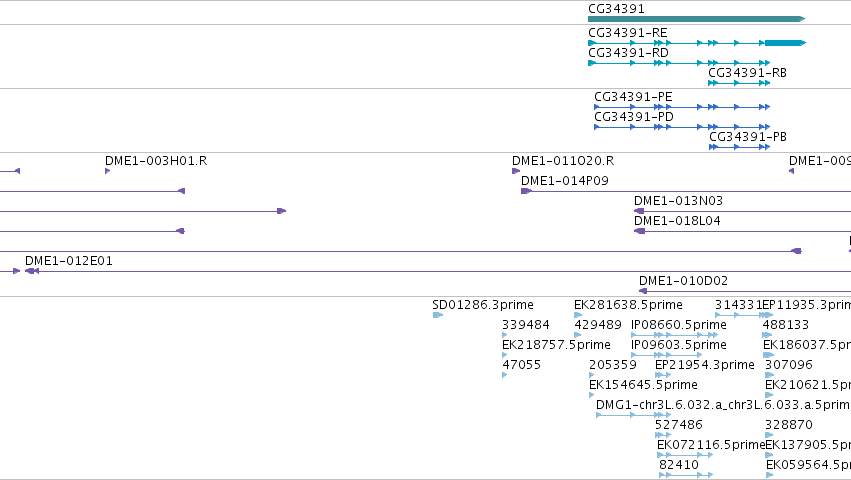Select EST 527486
The image size is (851, 480).
click(x=663, y=435)
